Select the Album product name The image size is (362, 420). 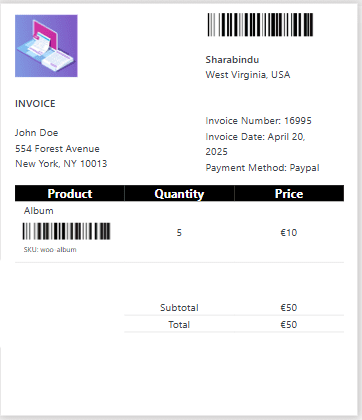(39, 211)
